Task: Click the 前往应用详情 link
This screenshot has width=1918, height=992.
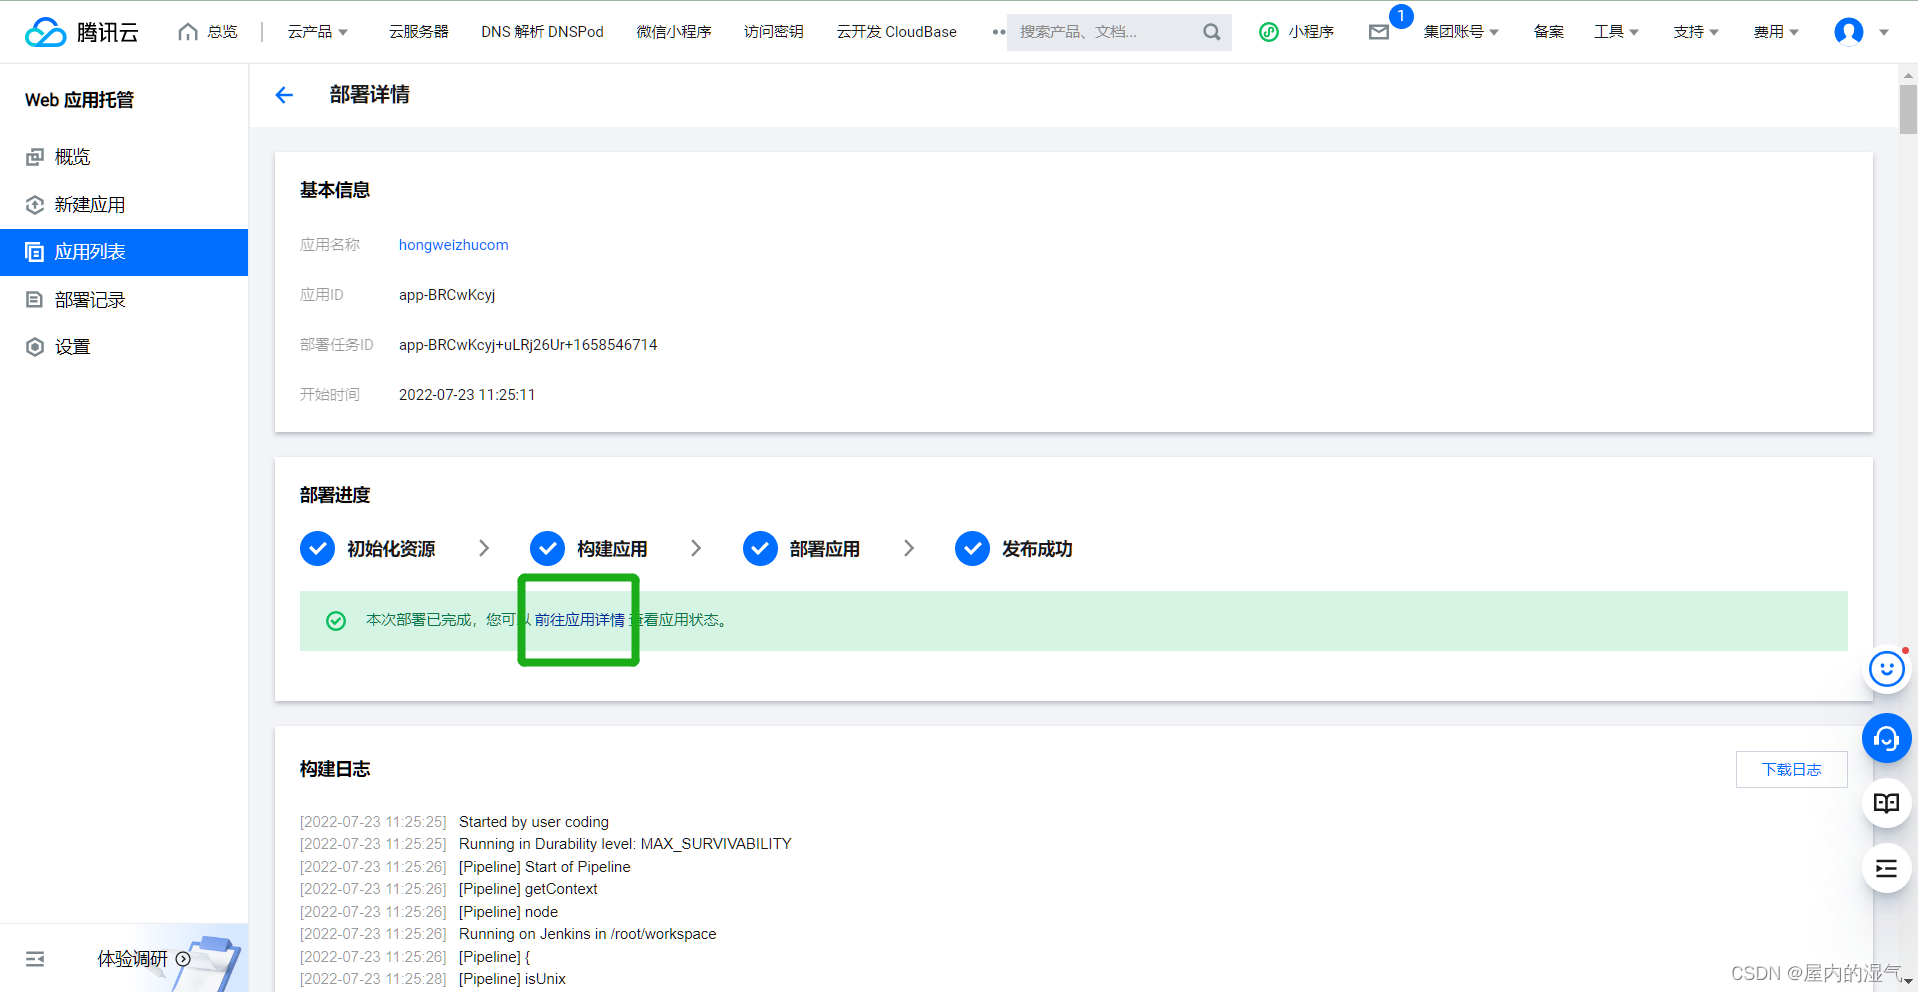Action: point(579,620)
